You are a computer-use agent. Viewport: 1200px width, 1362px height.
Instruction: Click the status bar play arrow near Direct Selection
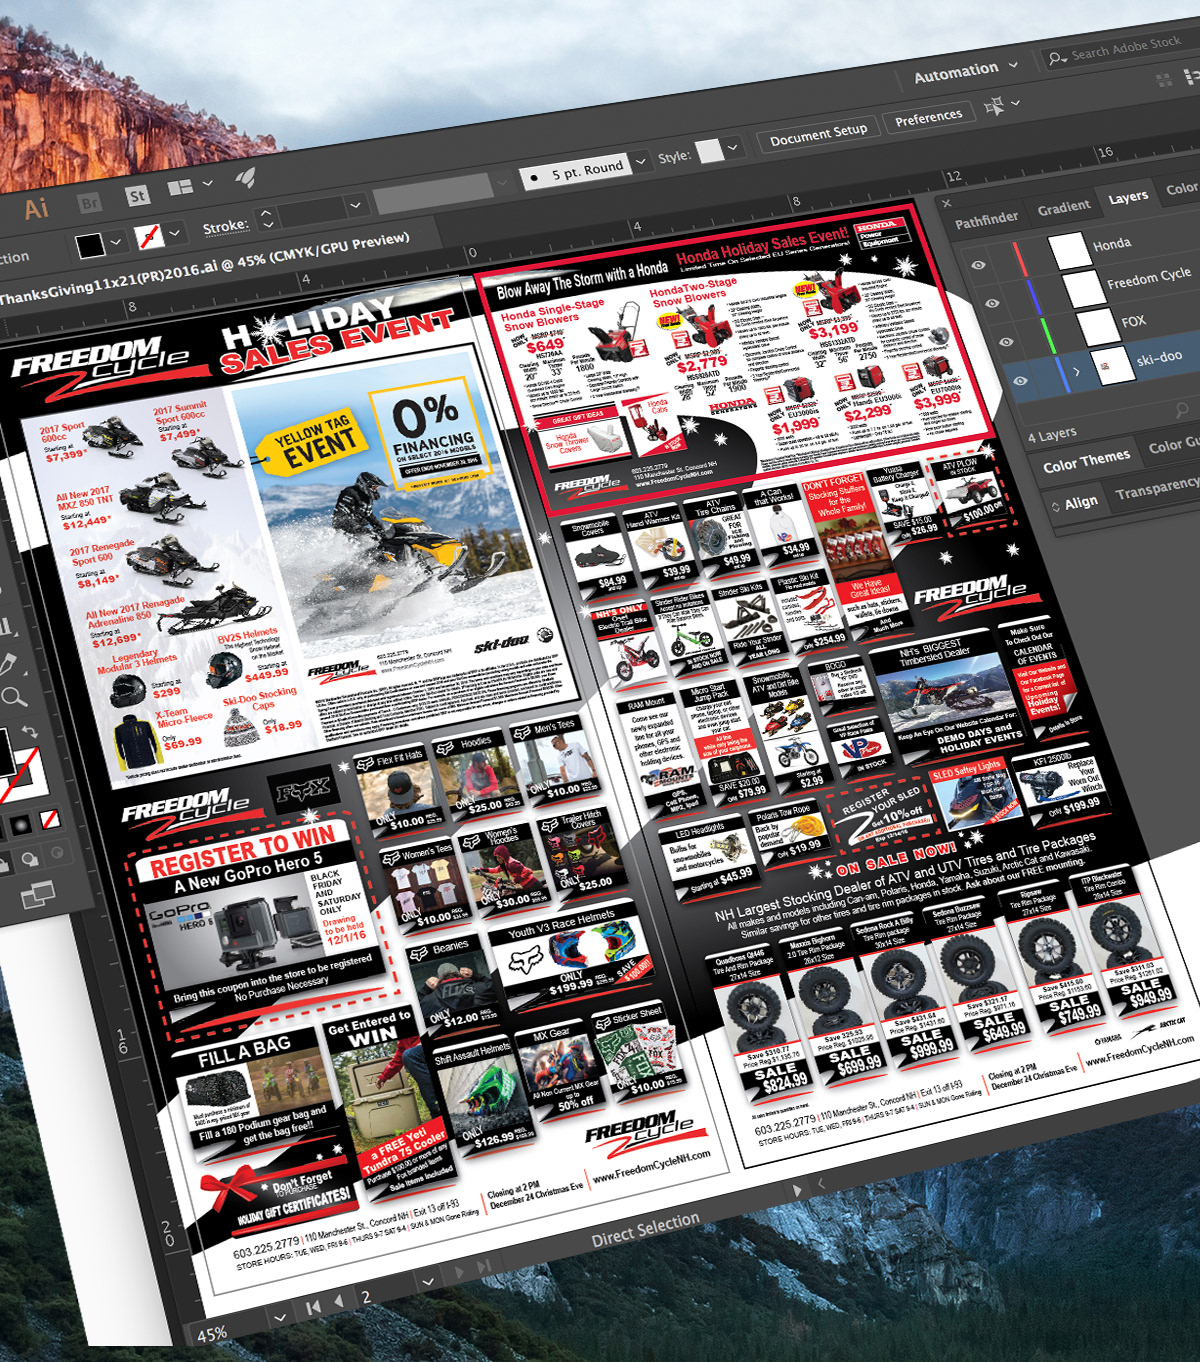[x=797, y=1190]
